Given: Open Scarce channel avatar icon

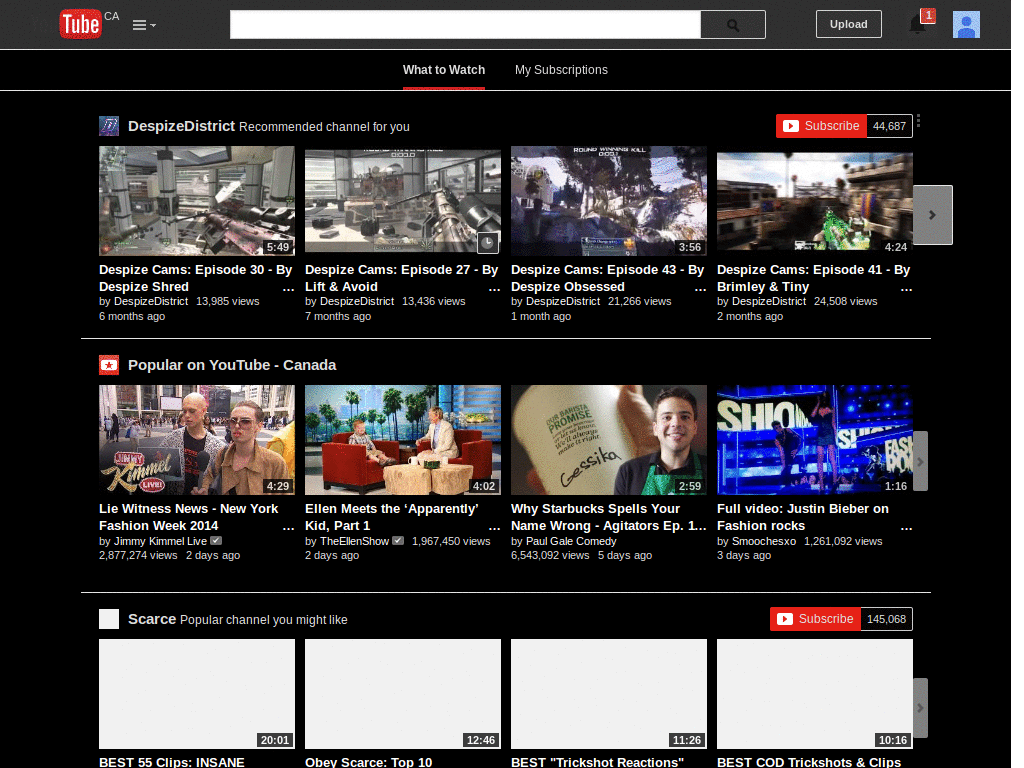Looking at the screenshot, I should pyautogui.click(x=108, y=619).
